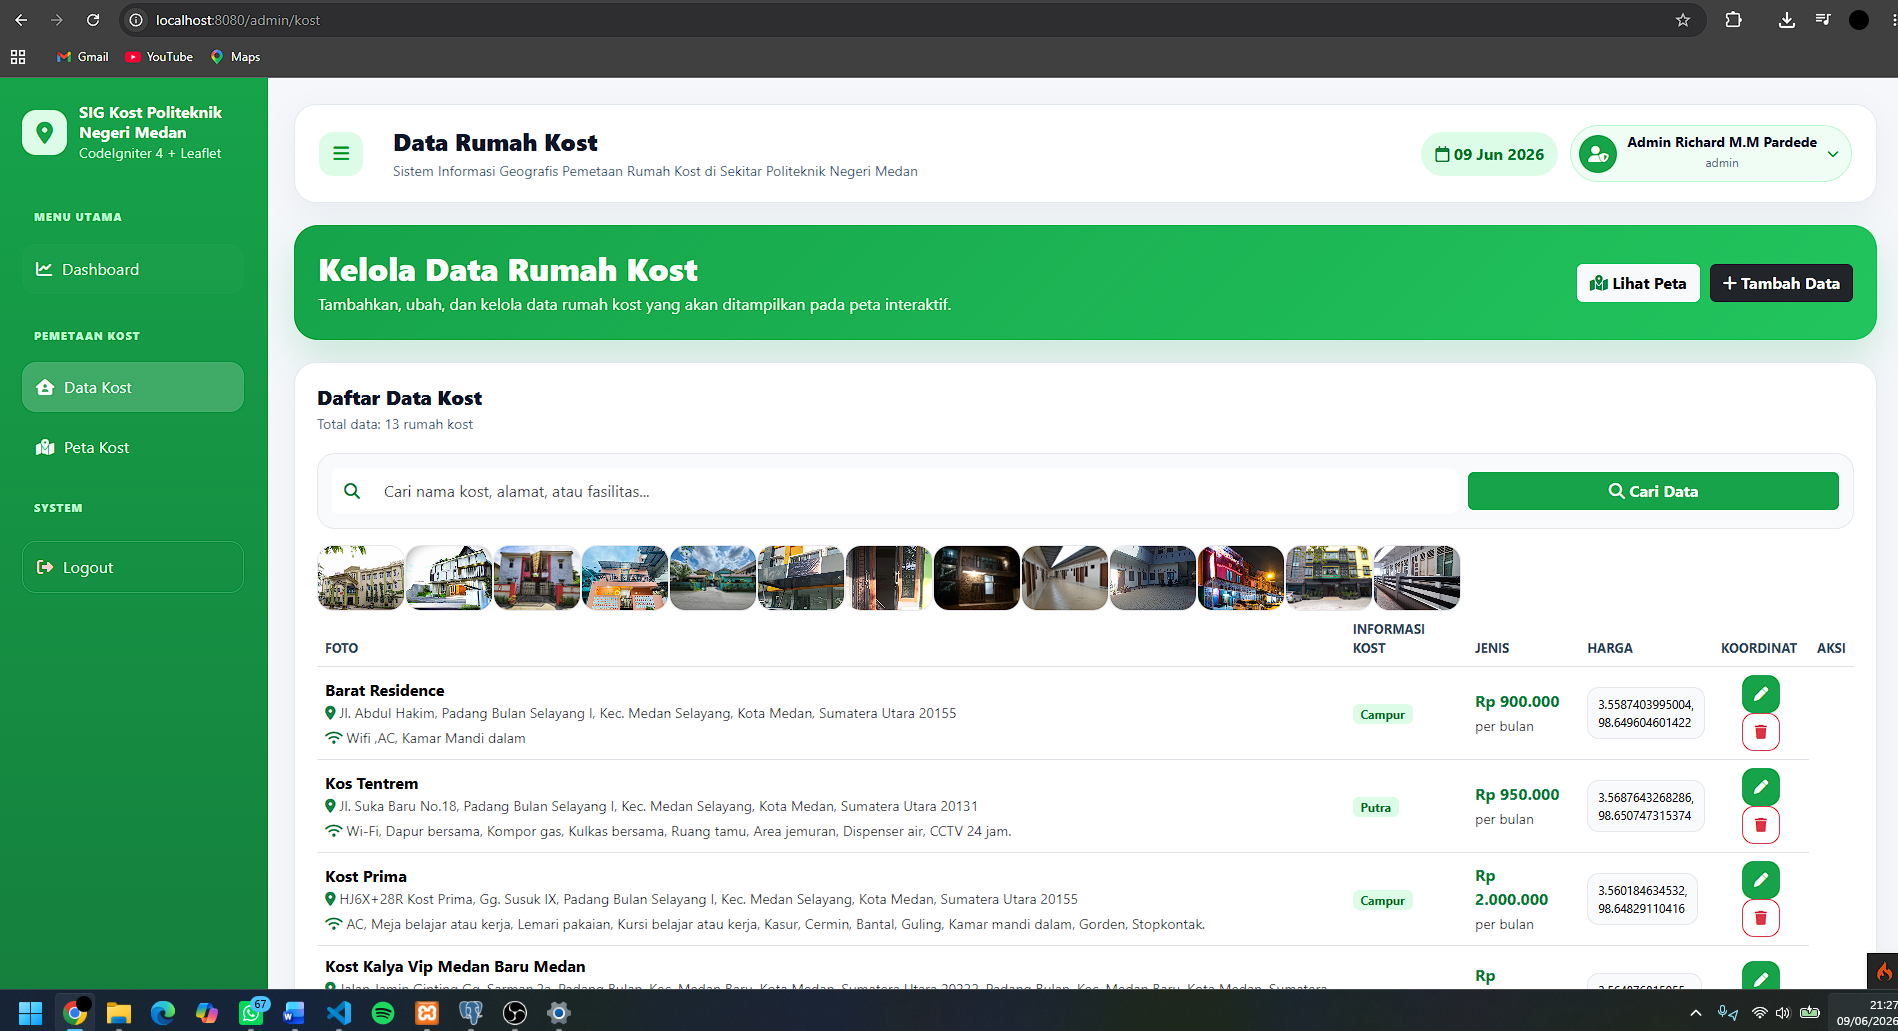Click the HARGA column header
The image size is (1898, 1031).
tap(1610, 648)
